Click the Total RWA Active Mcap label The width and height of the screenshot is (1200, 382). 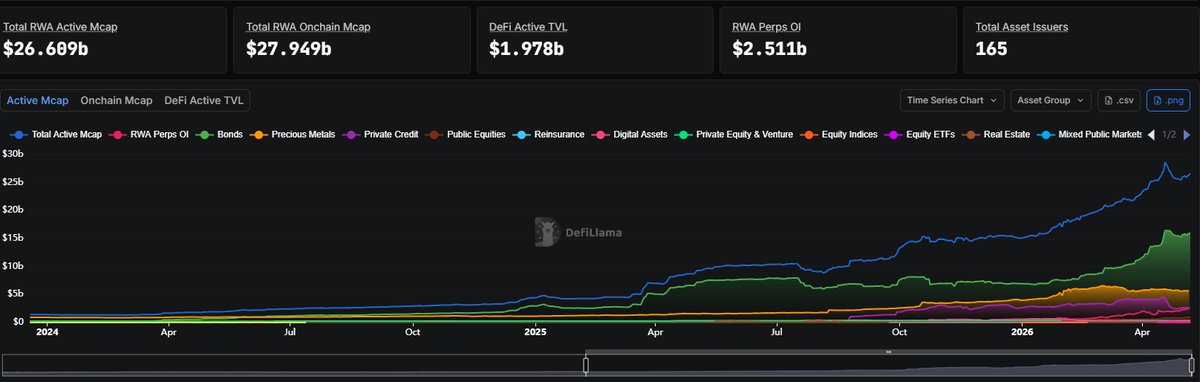pos(60,27)
